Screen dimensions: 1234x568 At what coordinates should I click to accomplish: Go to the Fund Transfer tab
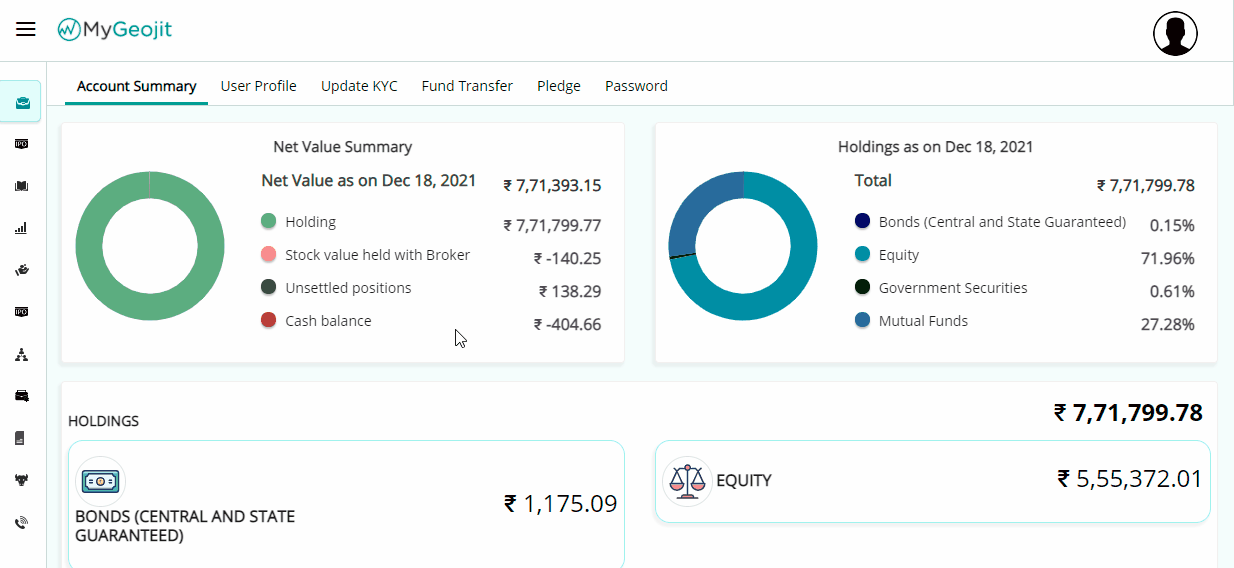coord(467,86)
